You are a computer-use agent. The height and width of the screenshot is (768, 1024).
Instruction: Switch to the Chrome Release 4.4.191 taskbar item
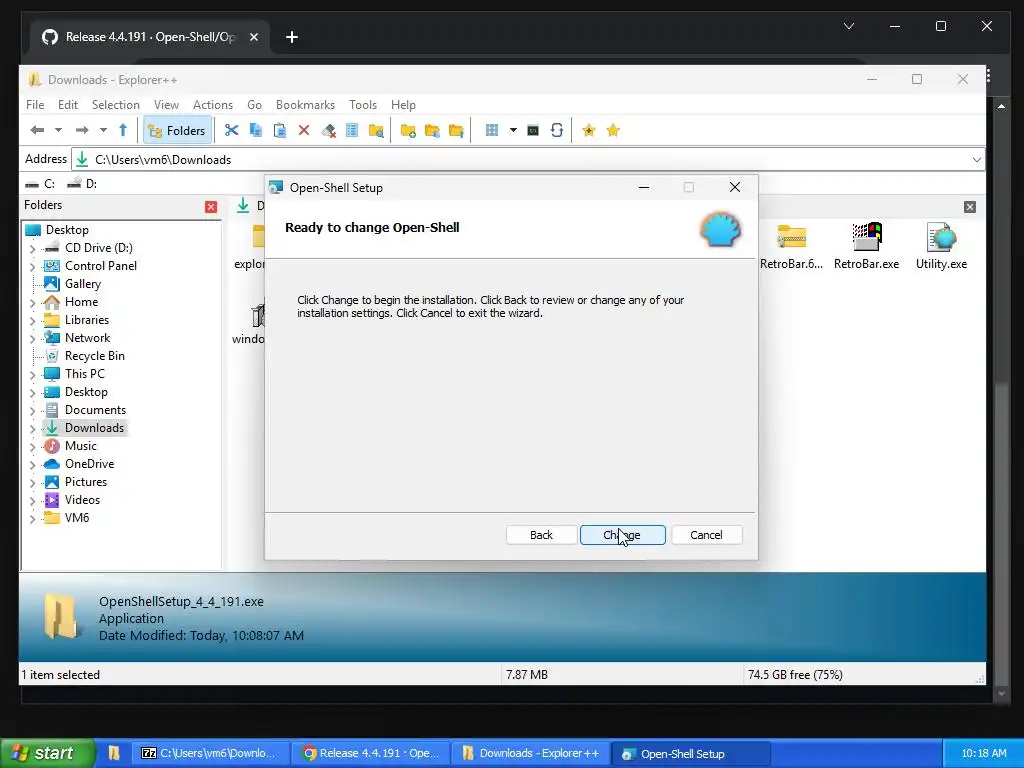371,754
